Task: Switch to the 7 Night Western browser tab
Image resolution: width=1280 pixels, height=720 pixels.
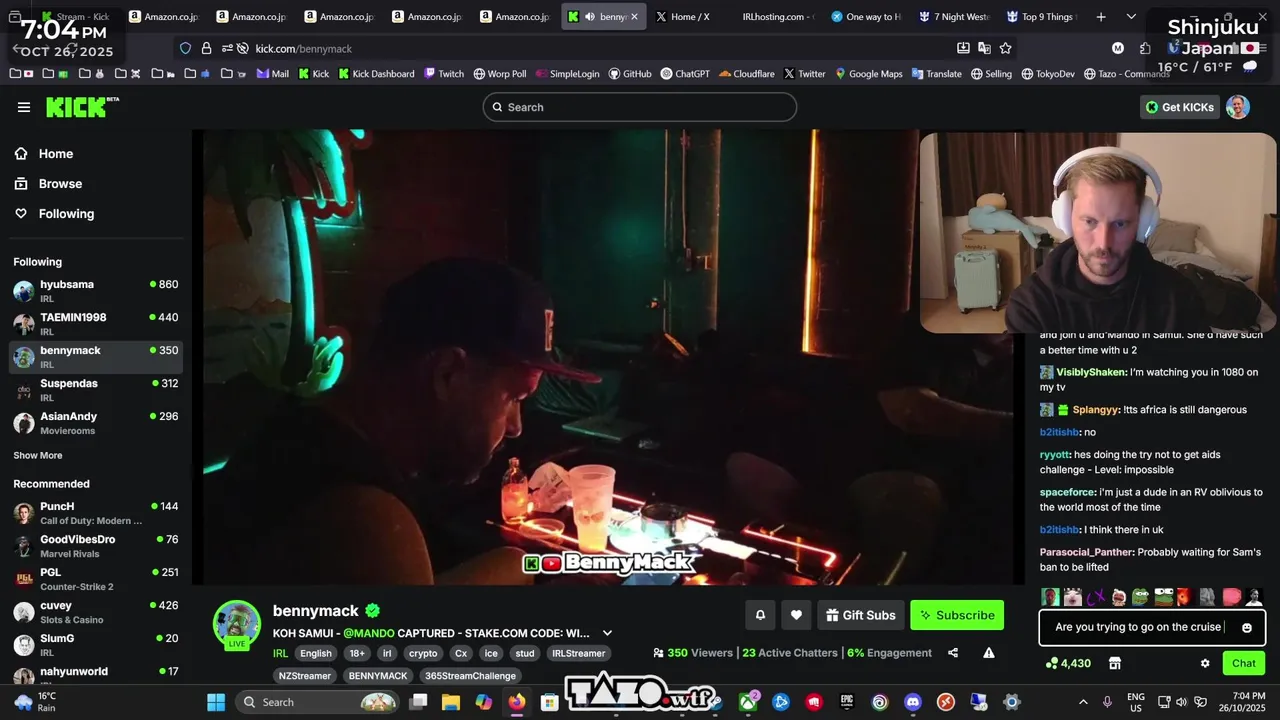Action: click(x=954, y=17)
